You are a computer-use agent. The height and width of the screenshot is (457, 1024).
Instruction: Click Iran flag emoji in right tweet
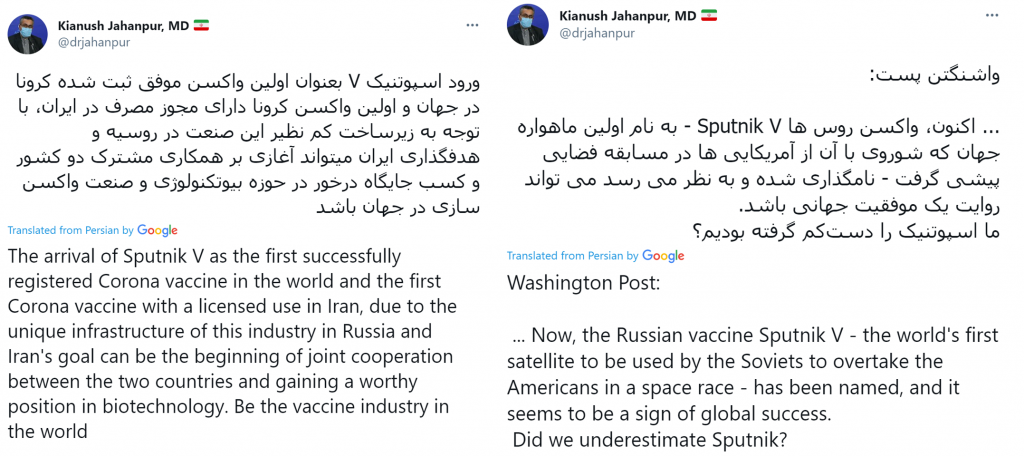point(709,16)
